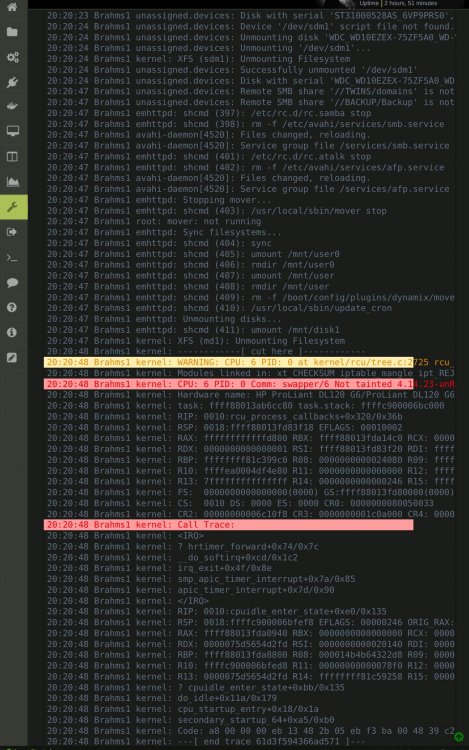Click the 'RIP: 0010:rcu_process_callbacks' line
Viewport: 469px width, 750px height.
click(225, 417)
